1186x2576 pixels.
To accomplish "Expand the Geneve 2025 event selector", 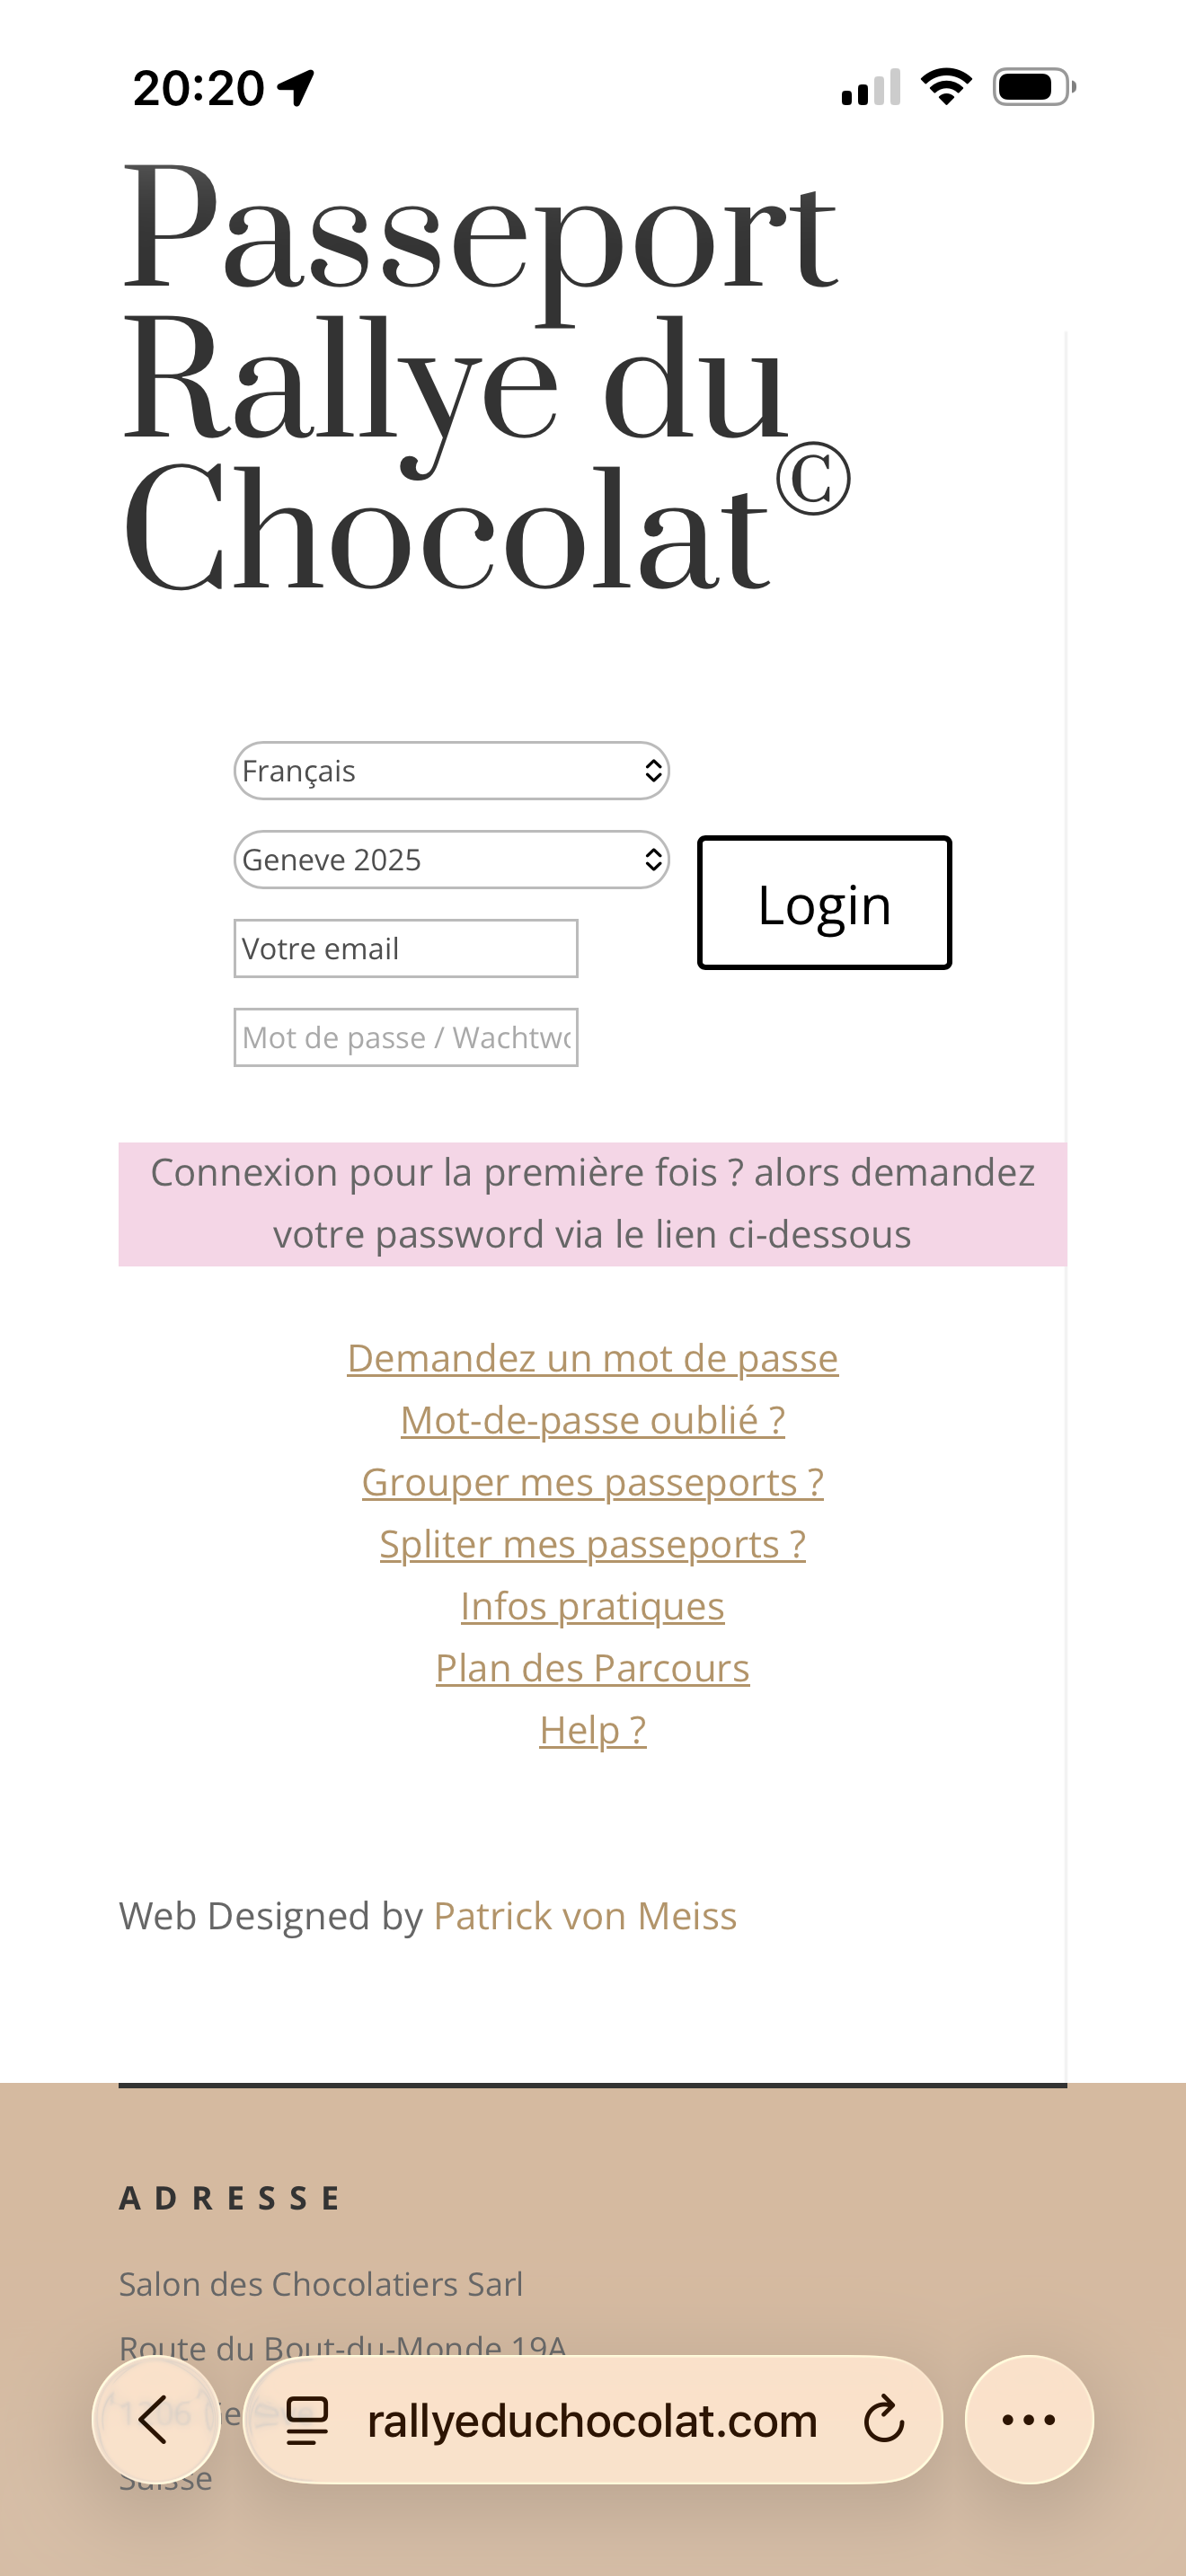I will [450, 858].
